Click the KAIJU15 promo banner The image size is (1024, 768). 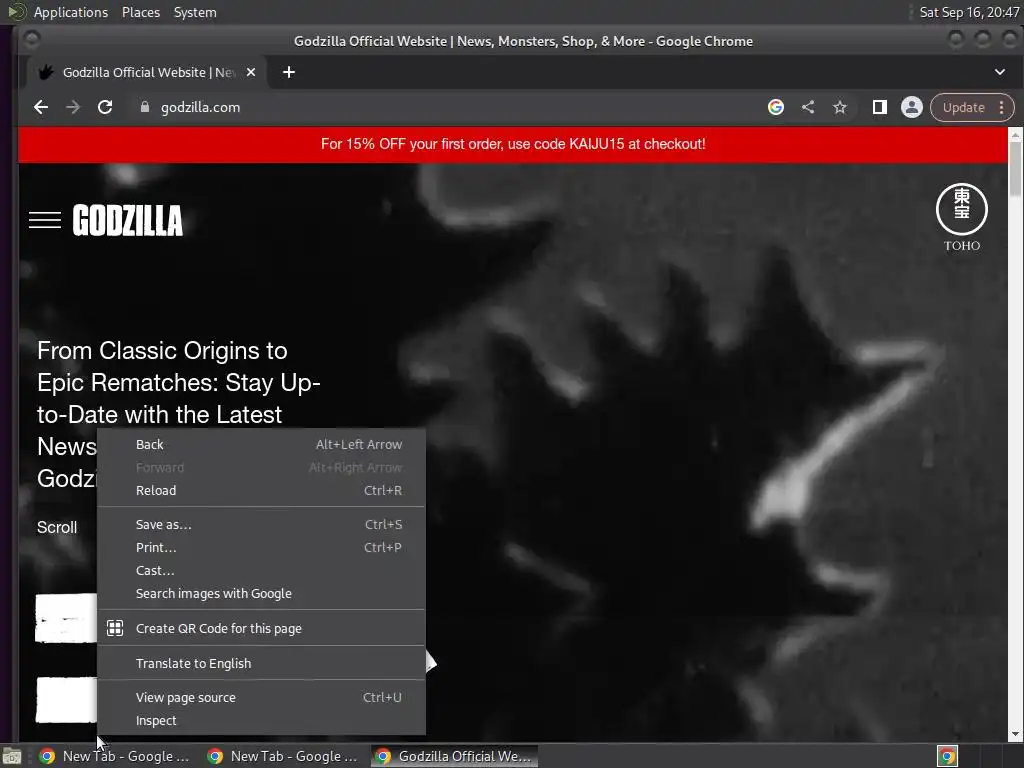click(x=513, y=144)
